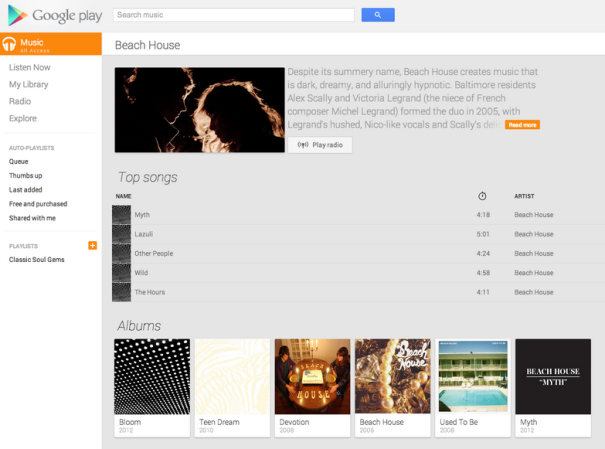Click Lazuli song album art thumbnail

[x=122, y=234]
